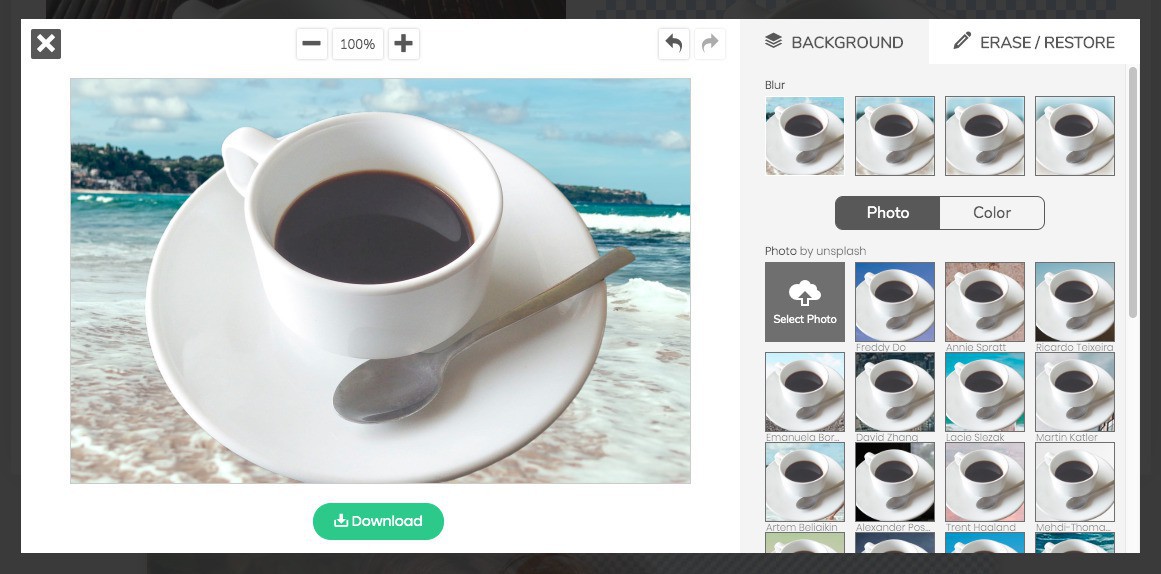The height and width of the screenshot is (574, 1161).
Task: Click the 100% zoom level field
Action: (x=358, y=44)
